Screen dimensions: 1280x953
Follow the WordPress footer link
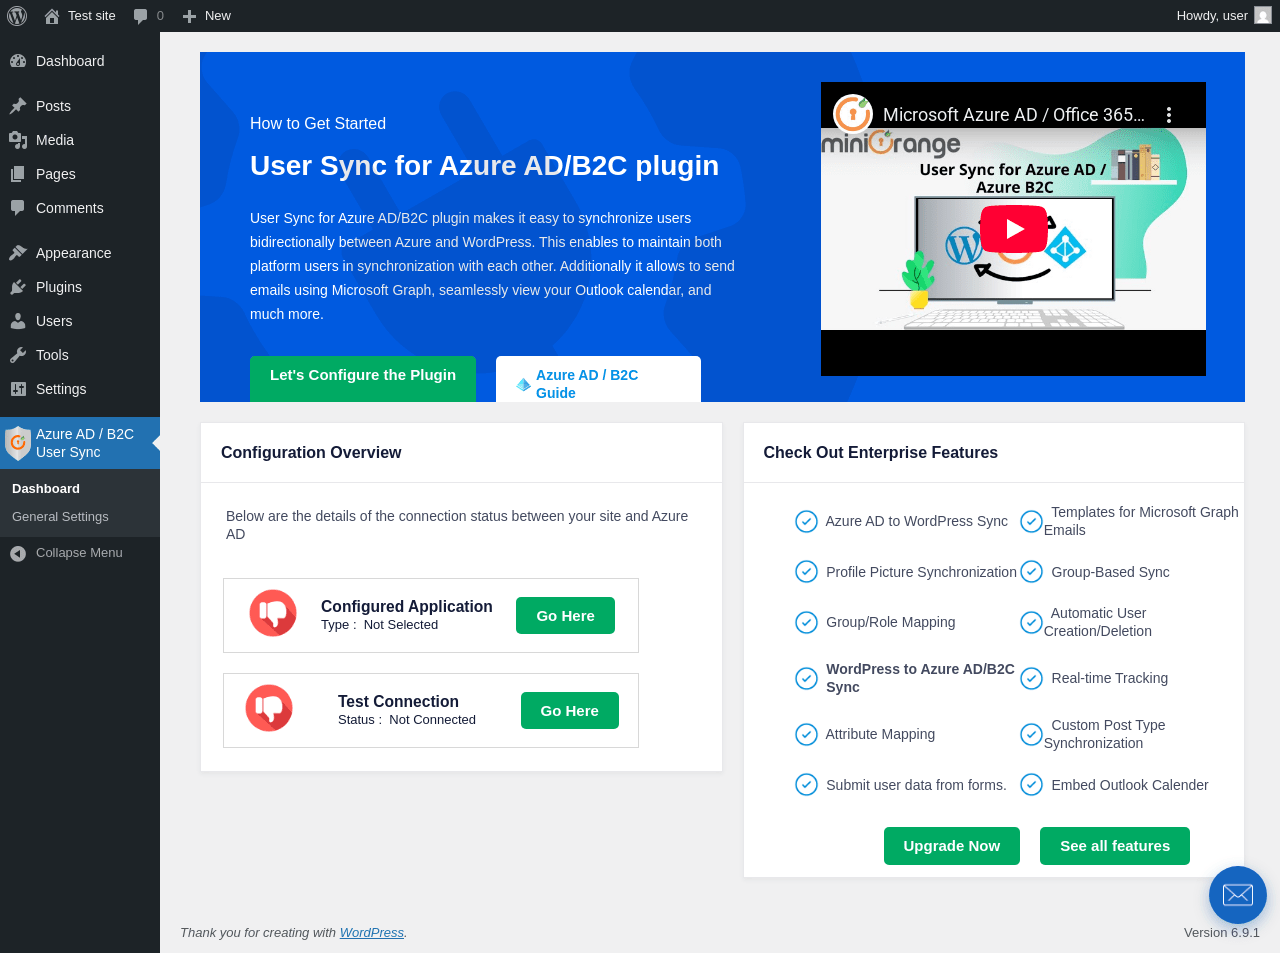tap(372, 933)
